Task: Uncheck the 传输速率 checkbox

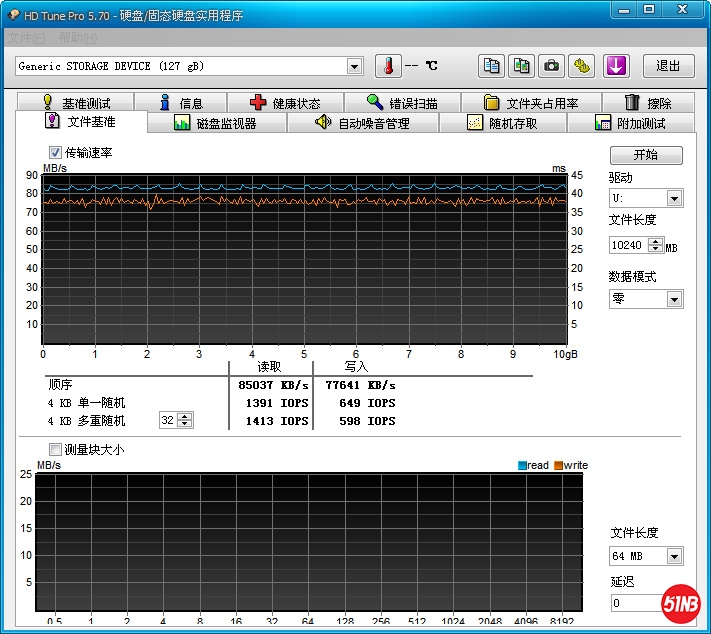Action: (x=56, y=153)
